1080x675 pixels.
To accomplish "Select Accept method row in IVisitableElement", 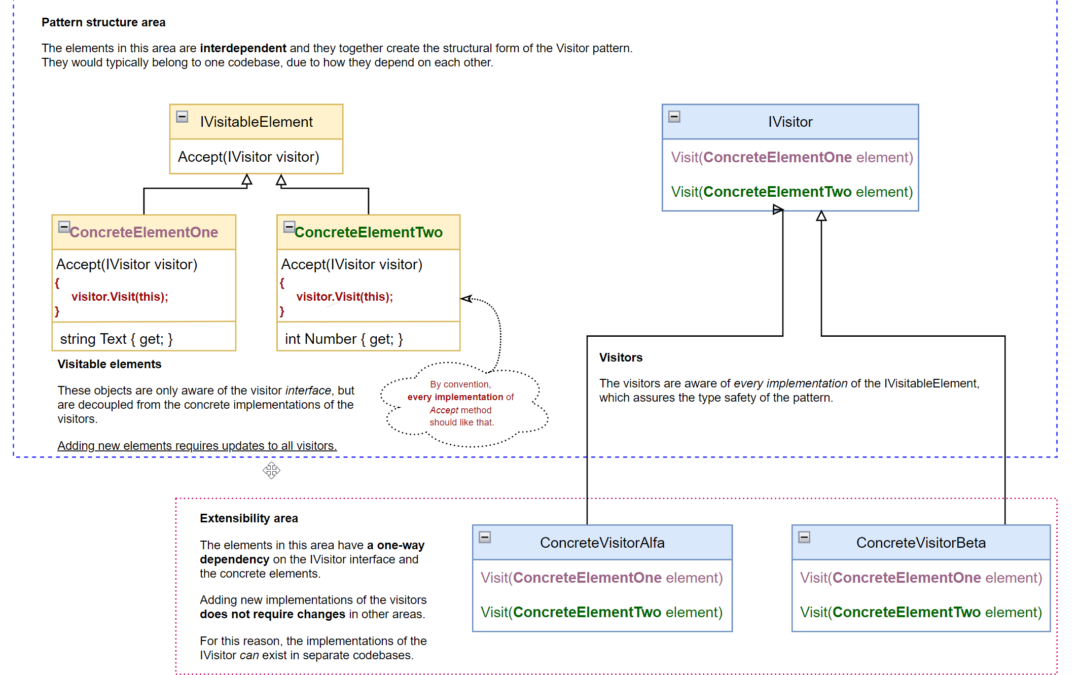I will (249, 157).
